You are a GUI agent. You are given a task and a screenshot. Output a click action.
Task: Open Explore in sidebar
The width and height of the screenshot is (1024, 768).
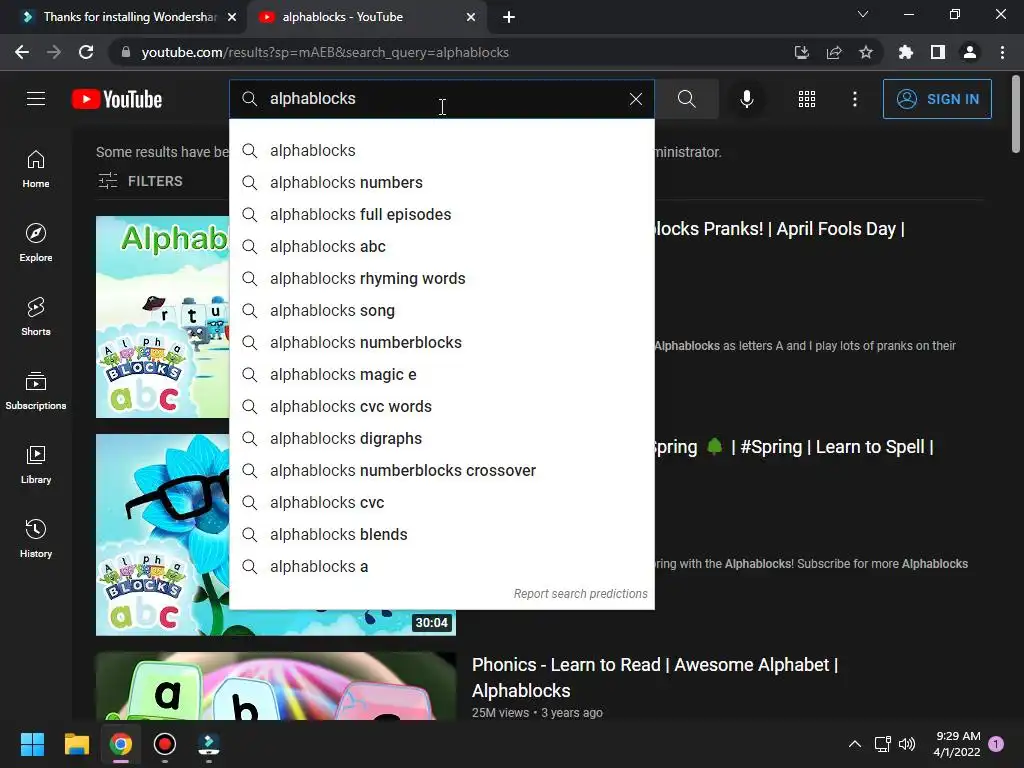[x=36, y=243]
